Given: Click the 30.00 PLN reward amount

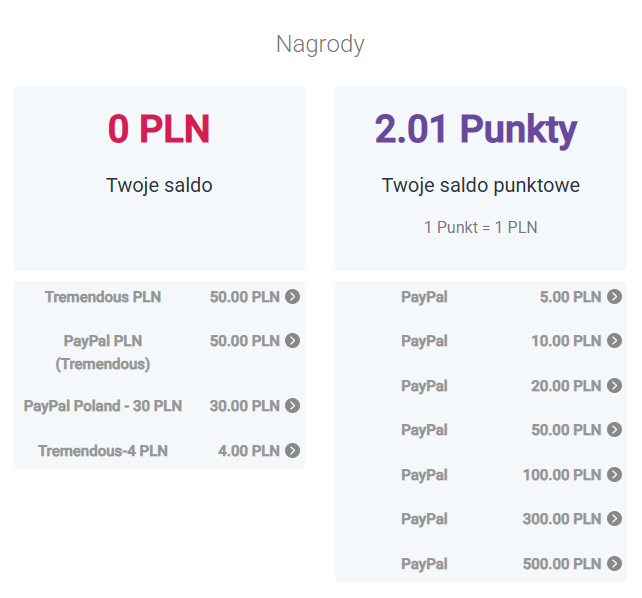Looking at the screenshot, I should 244,406.
